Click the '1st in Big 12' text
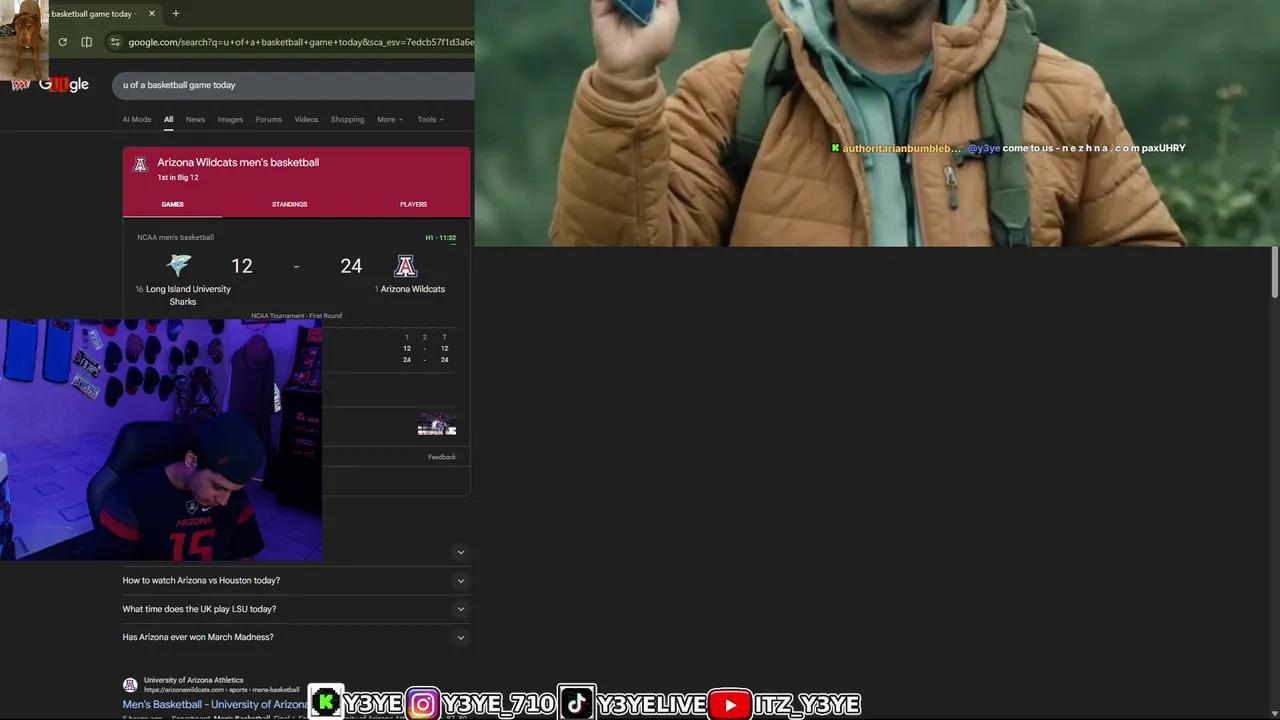Viewport: 1280px width, 720px height. point(178,178)
